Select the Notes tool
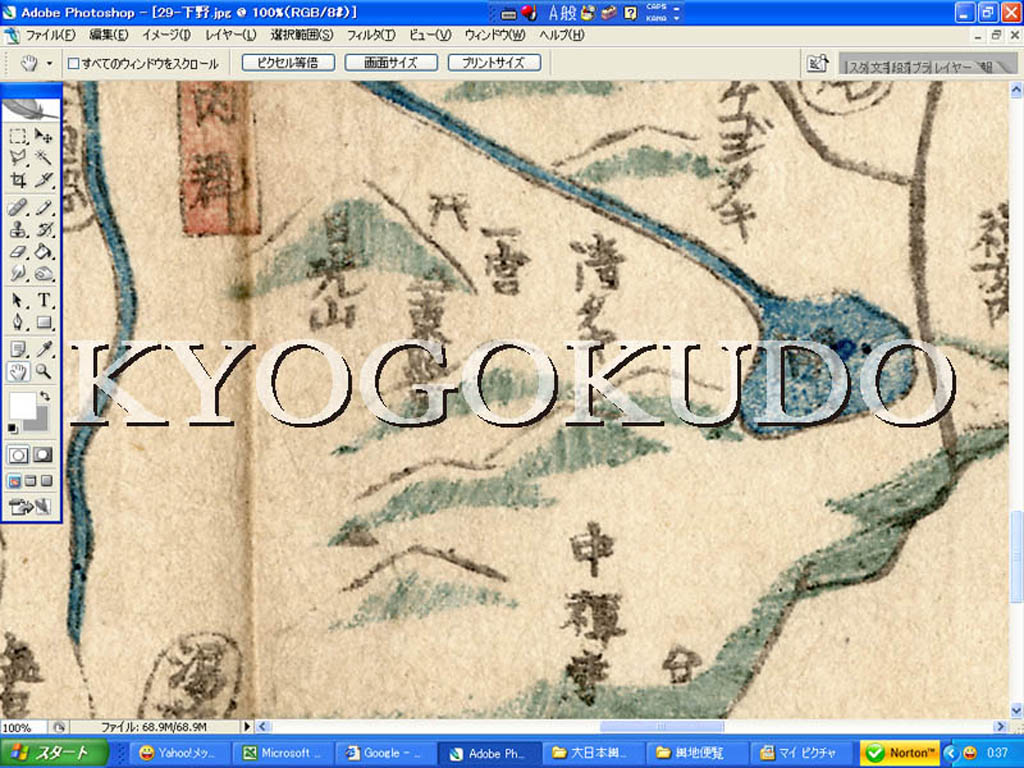This screenshot has width=1024, height=768. coord(18,350)
